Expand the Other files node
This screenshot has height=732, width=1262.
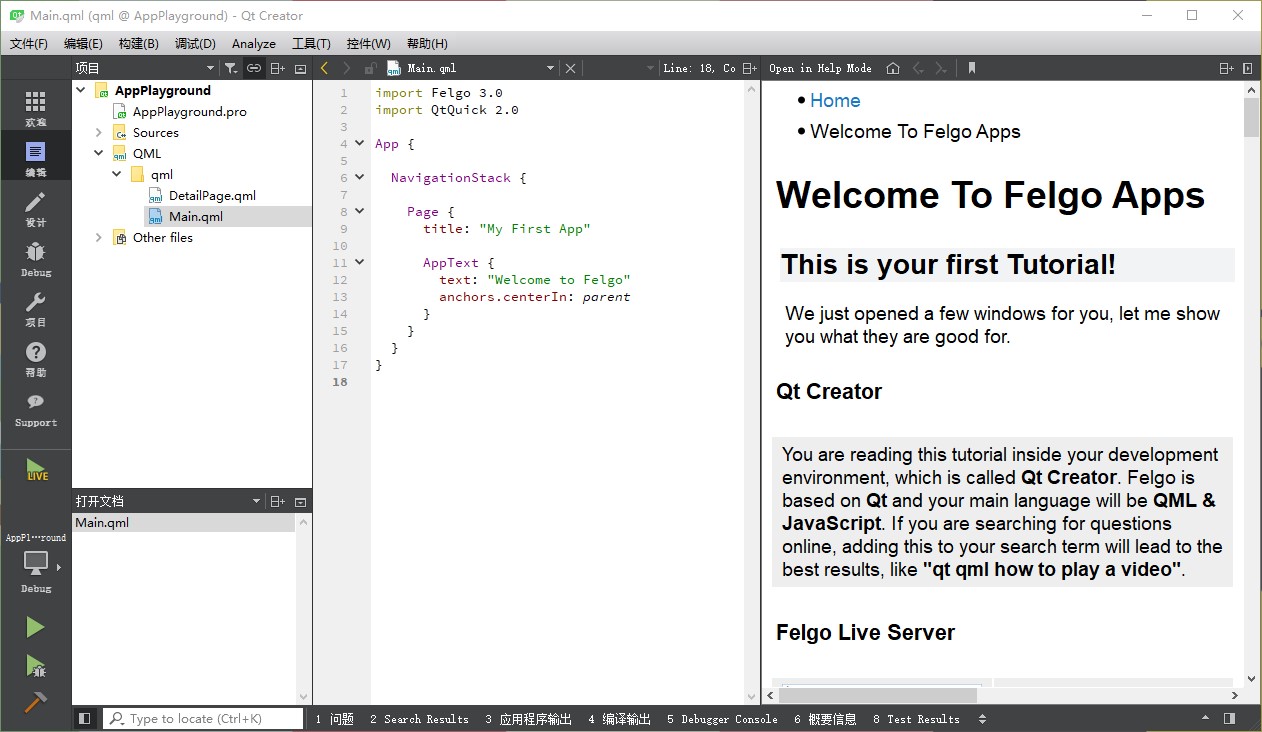pyautogui.click(x=99, y=237)
